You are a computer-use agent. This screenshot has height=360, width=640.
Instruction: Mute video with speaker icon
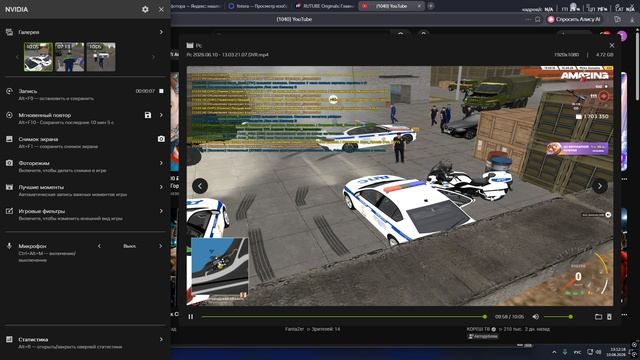[x=536, y=317]
